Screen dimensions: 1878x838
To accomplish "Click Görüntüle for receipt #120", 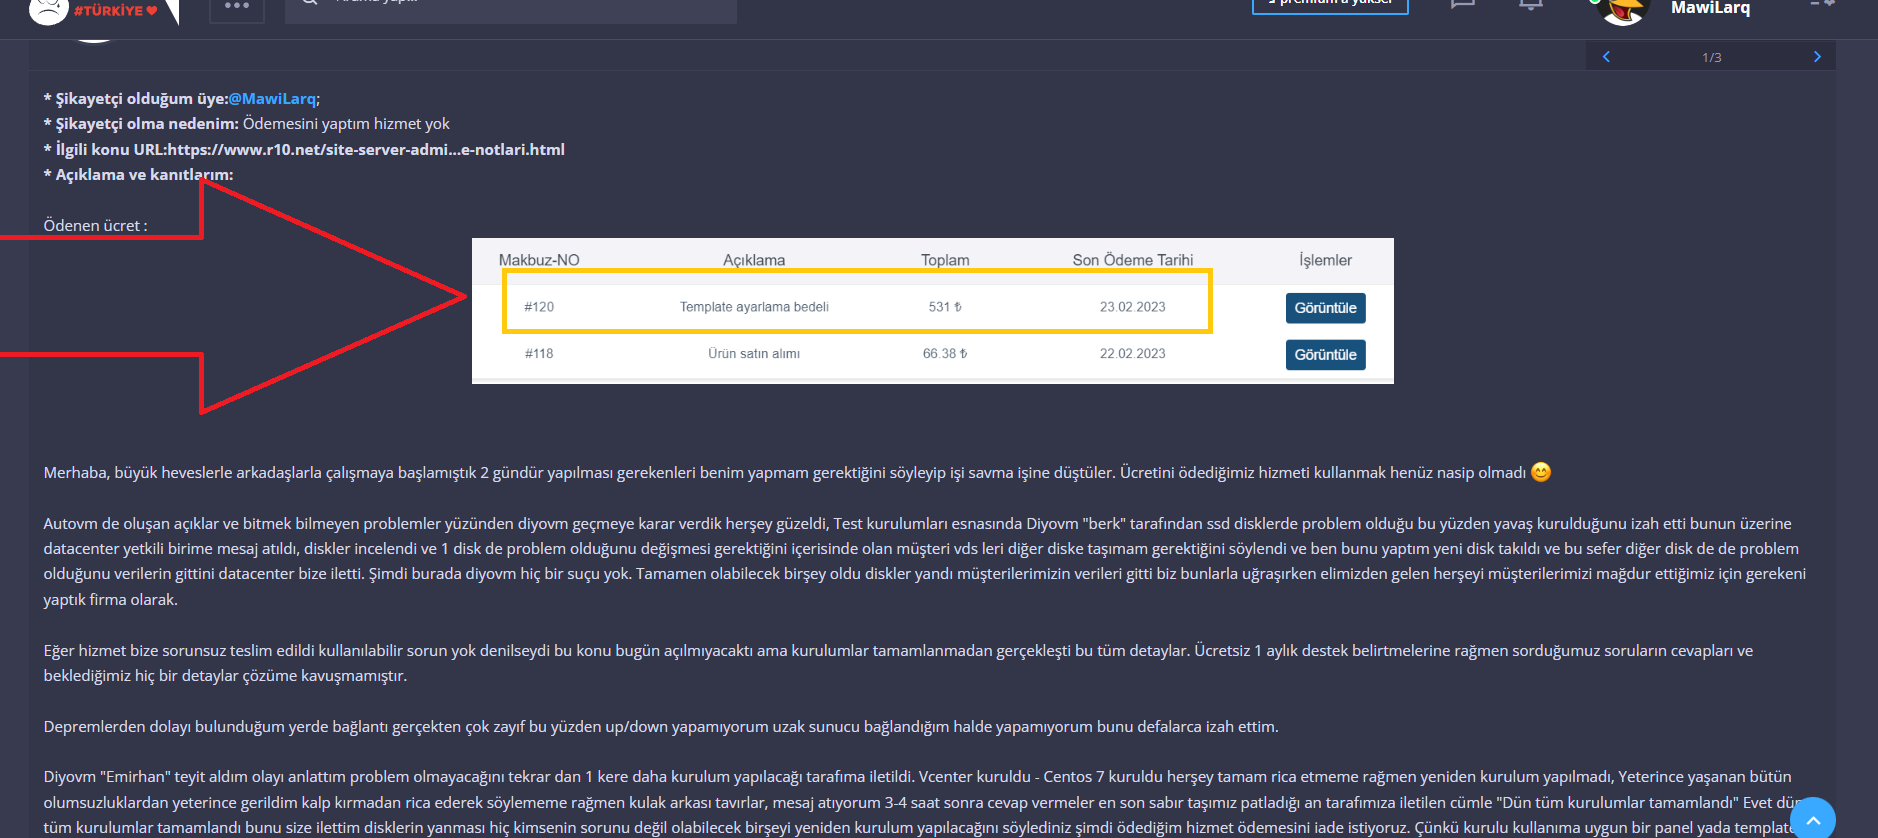I will tap(1325, 308).
